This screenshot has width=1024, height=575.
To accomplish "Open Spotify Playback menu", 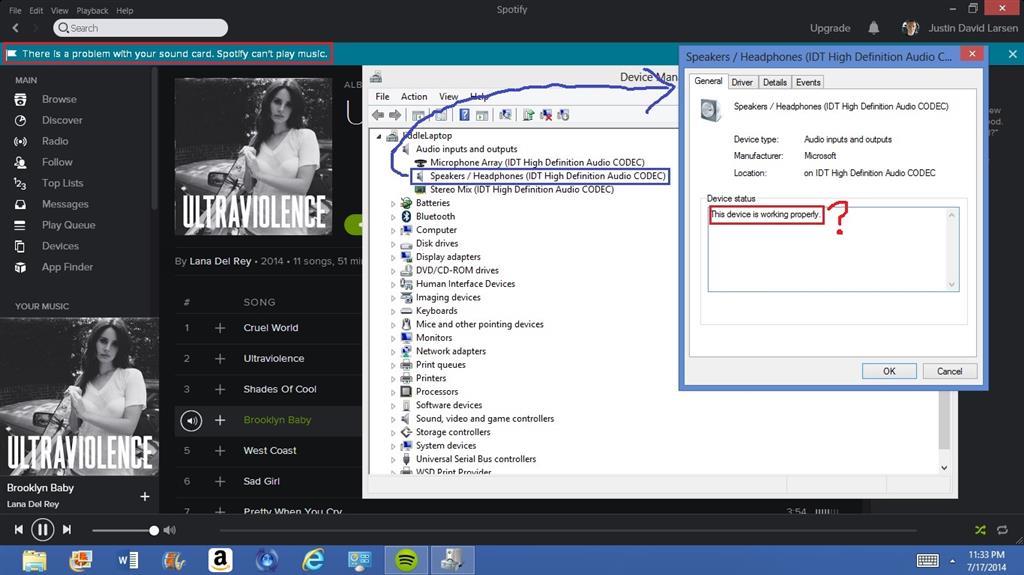I will (92, 10).
